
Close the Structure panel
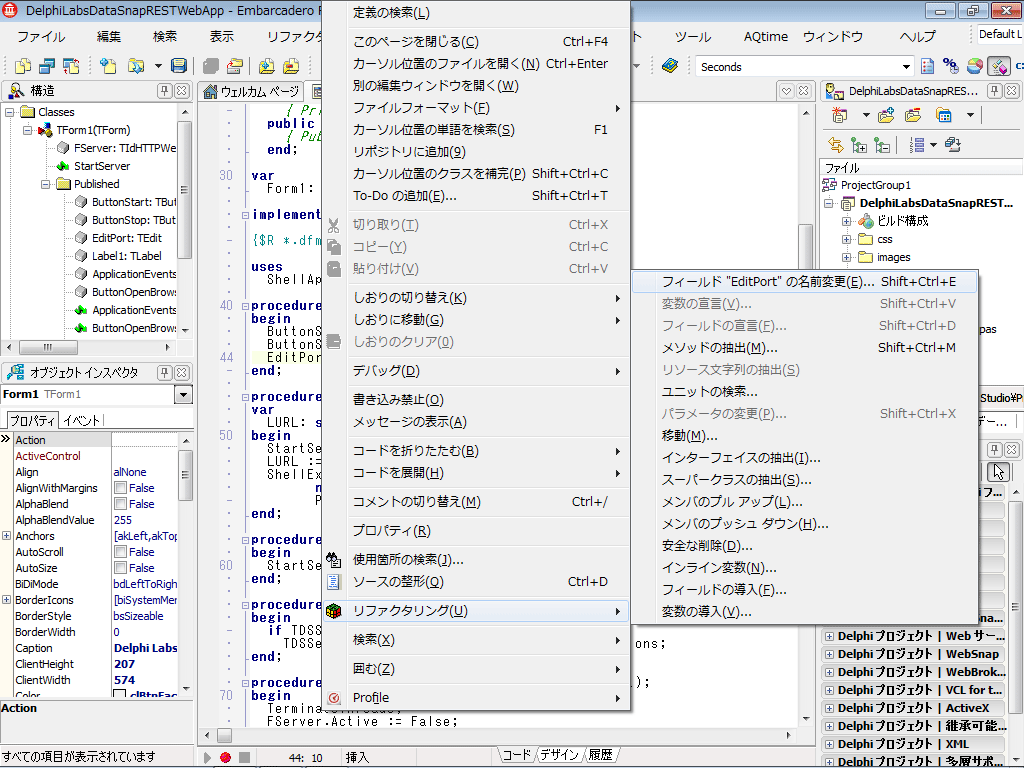[x=182, y=91]
